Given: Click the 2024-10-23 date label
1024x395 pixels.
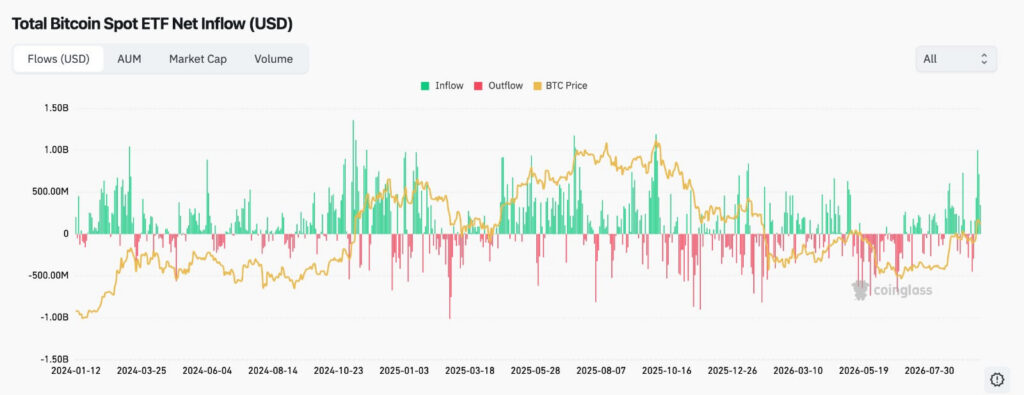Looking at the screenshot, I should pyautogui.click(x=338, y=371).
